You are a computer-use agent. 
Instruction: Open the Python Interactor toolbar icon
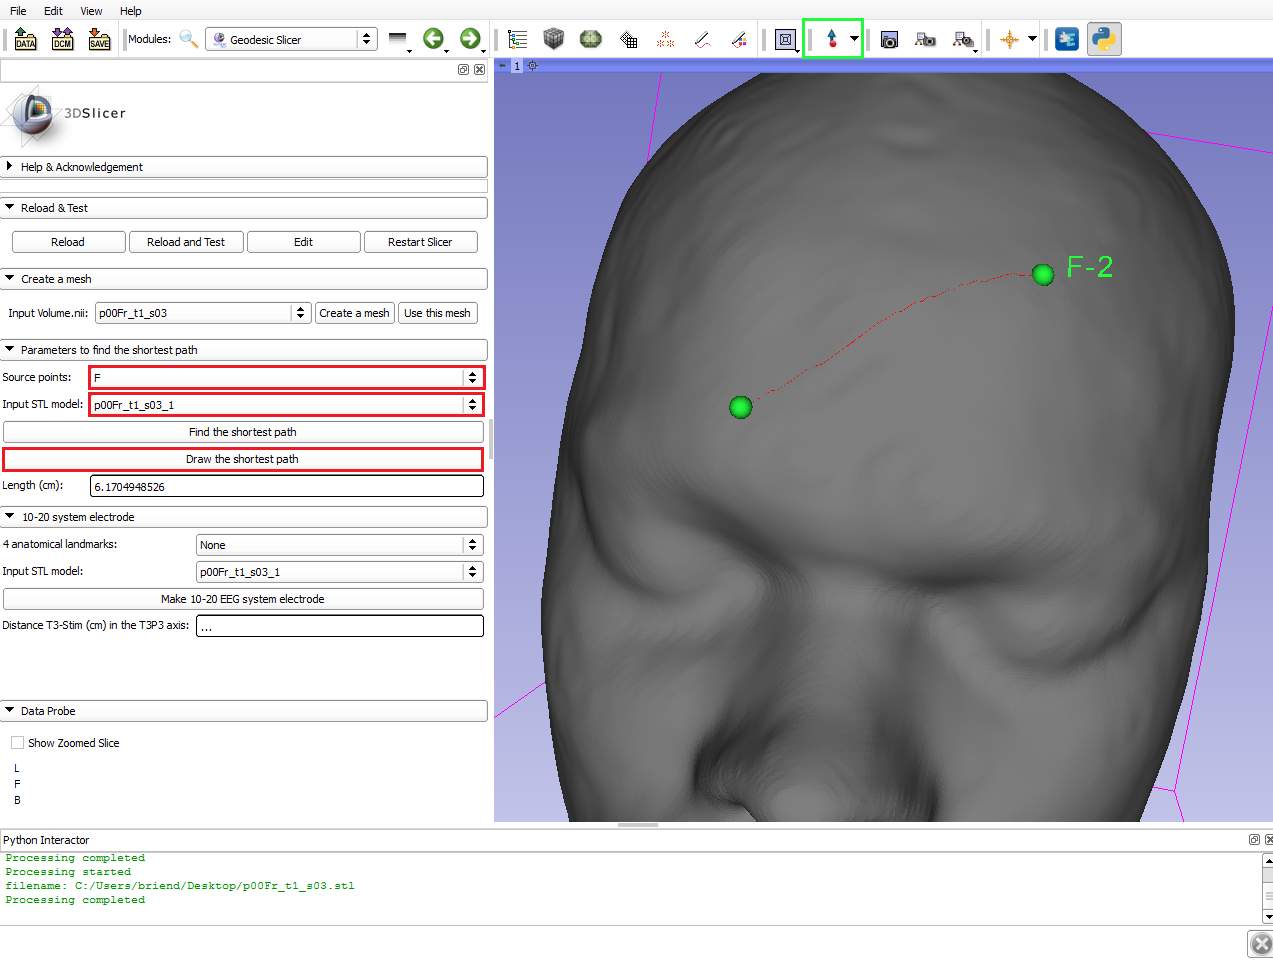1104,39
